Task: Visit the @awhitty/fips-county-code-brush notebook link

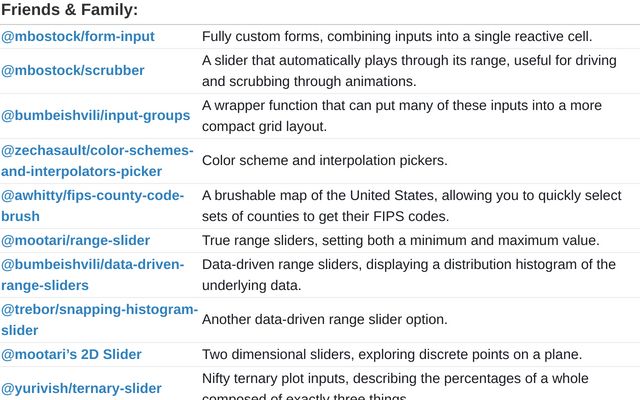Action: coord(92,205)
